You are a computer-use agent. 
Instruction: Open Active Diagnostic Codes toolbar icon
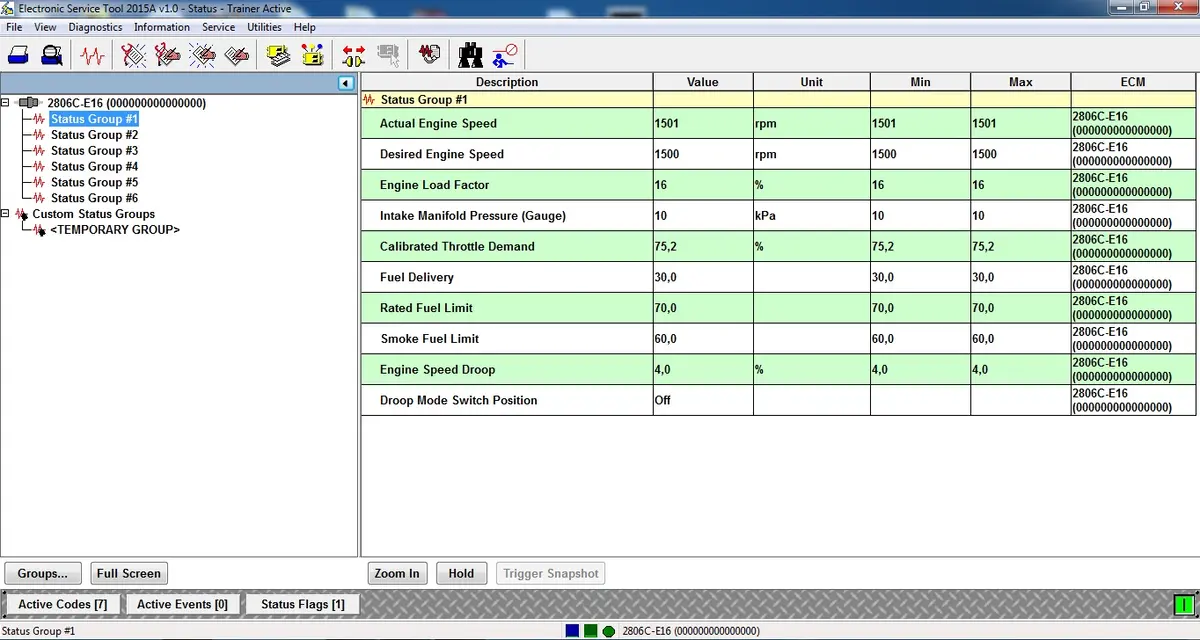point(133,54)
